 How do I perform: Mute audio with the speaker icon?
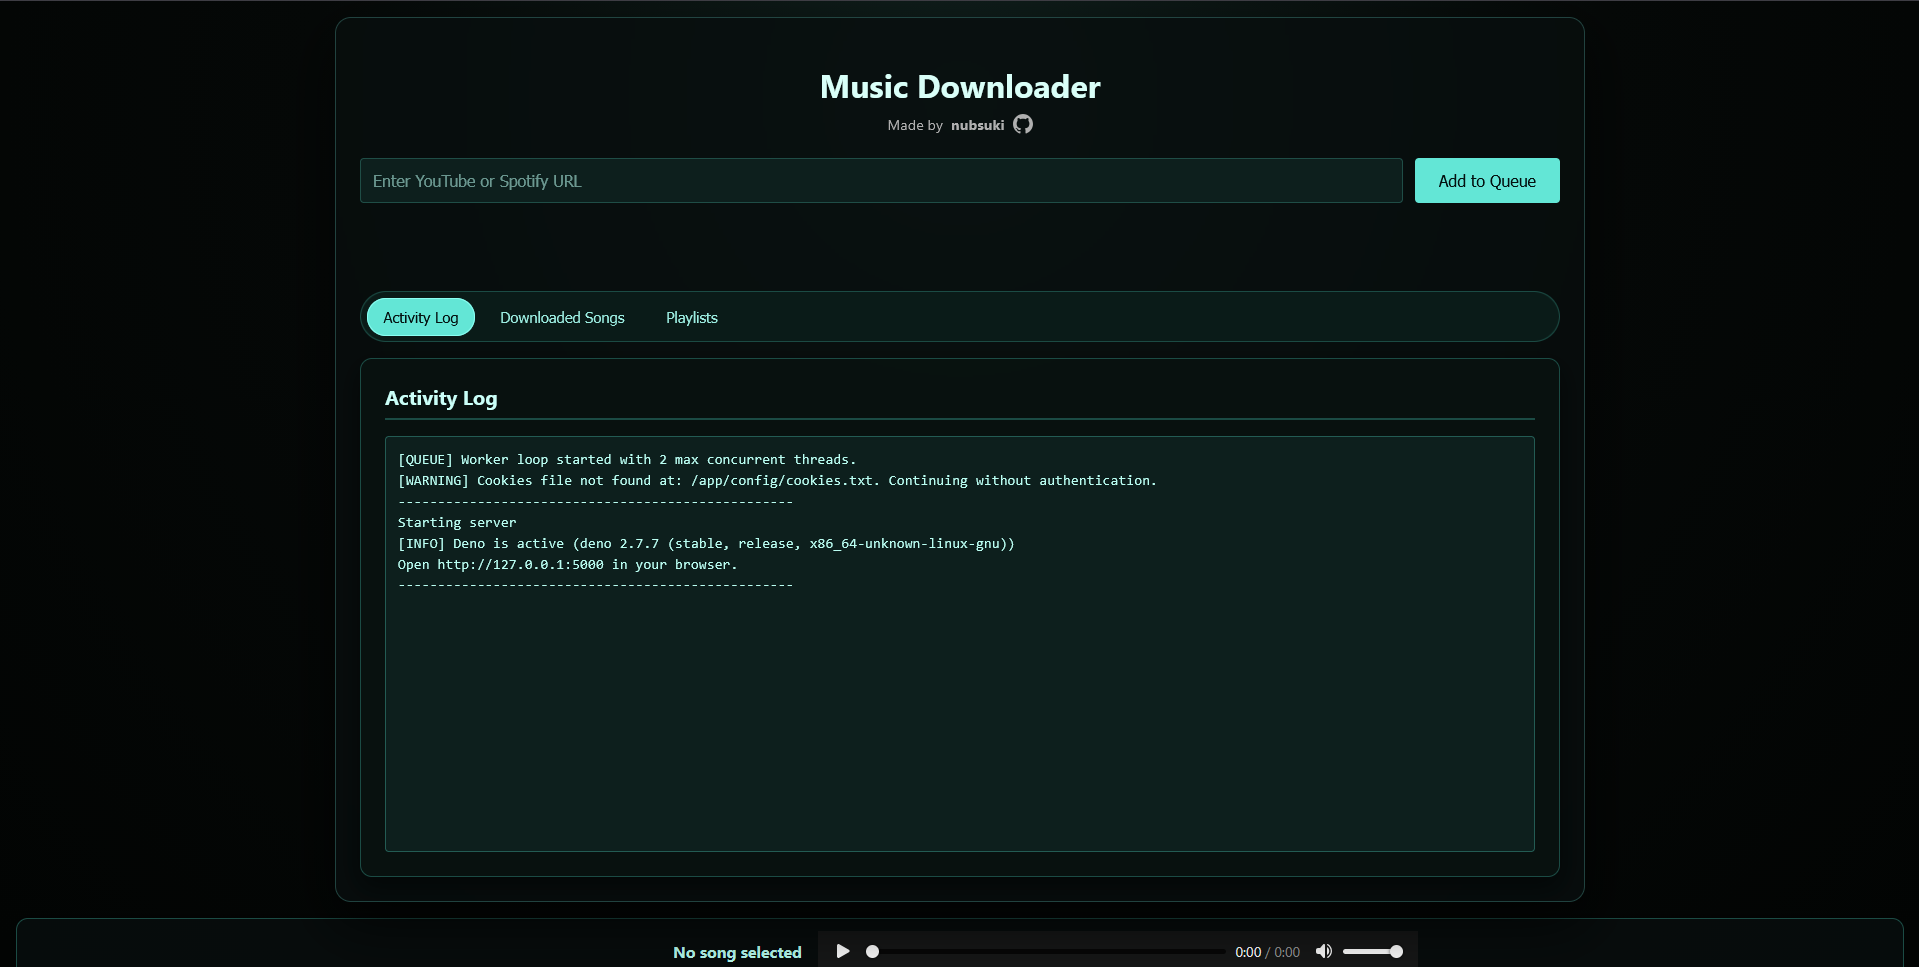1324,951
